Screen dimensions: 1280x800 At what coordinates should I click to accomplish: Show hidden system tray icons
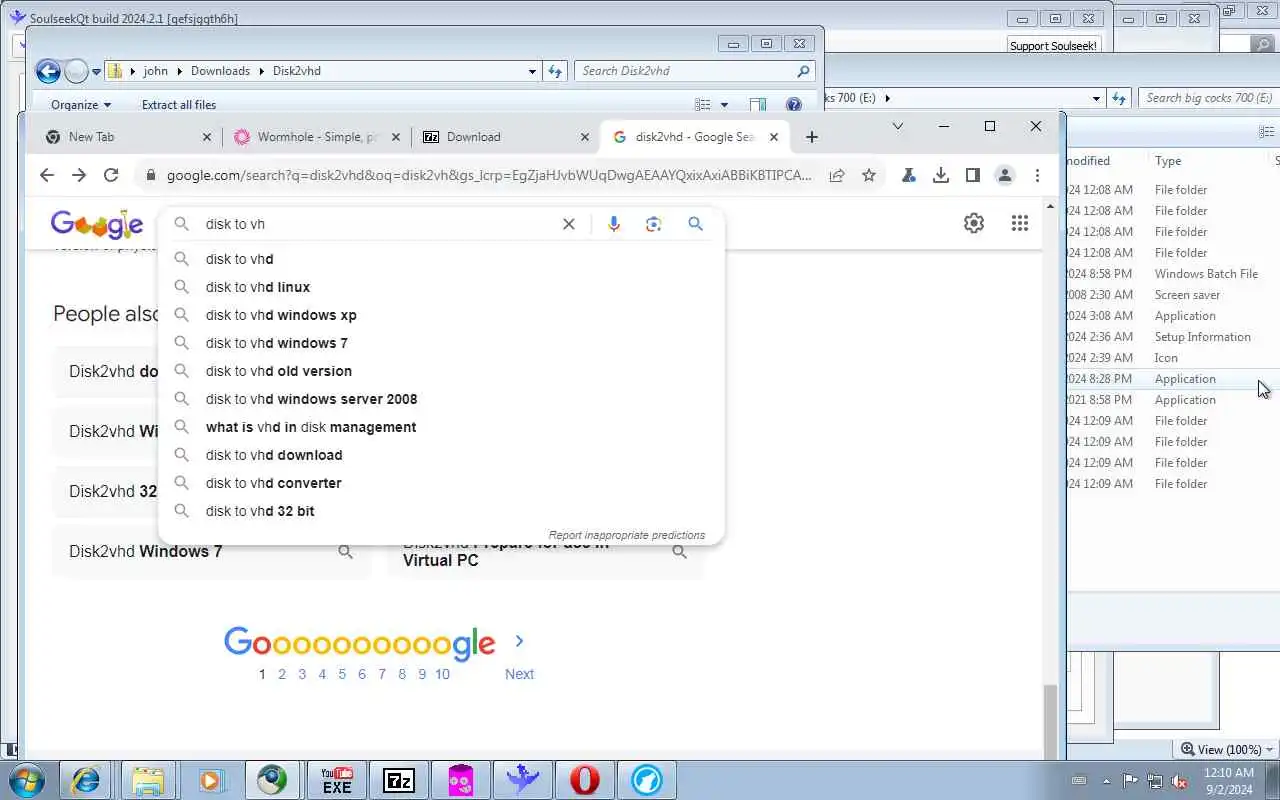coord(1106,781)
